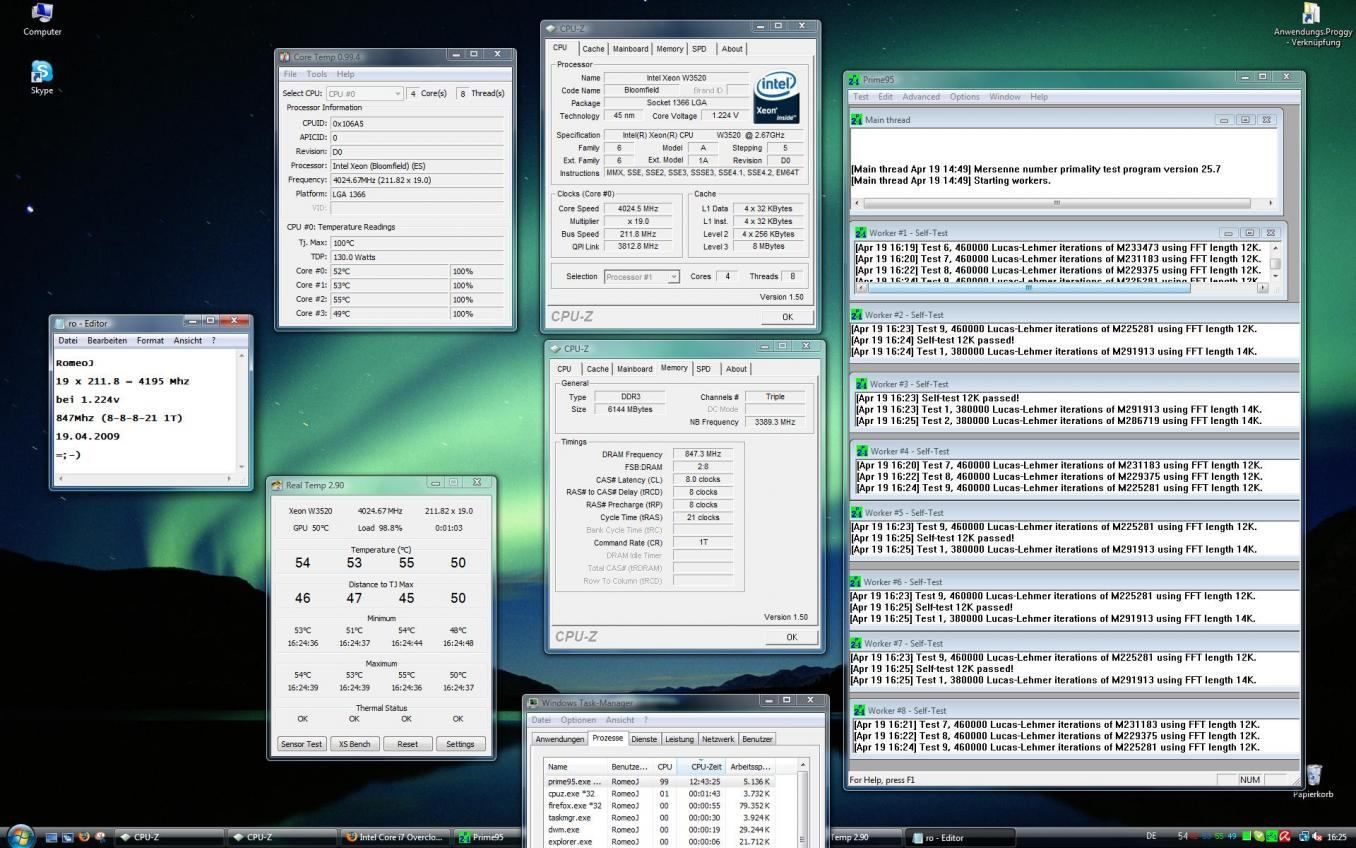Open the File menu in Core Temp

coord(290,74)
